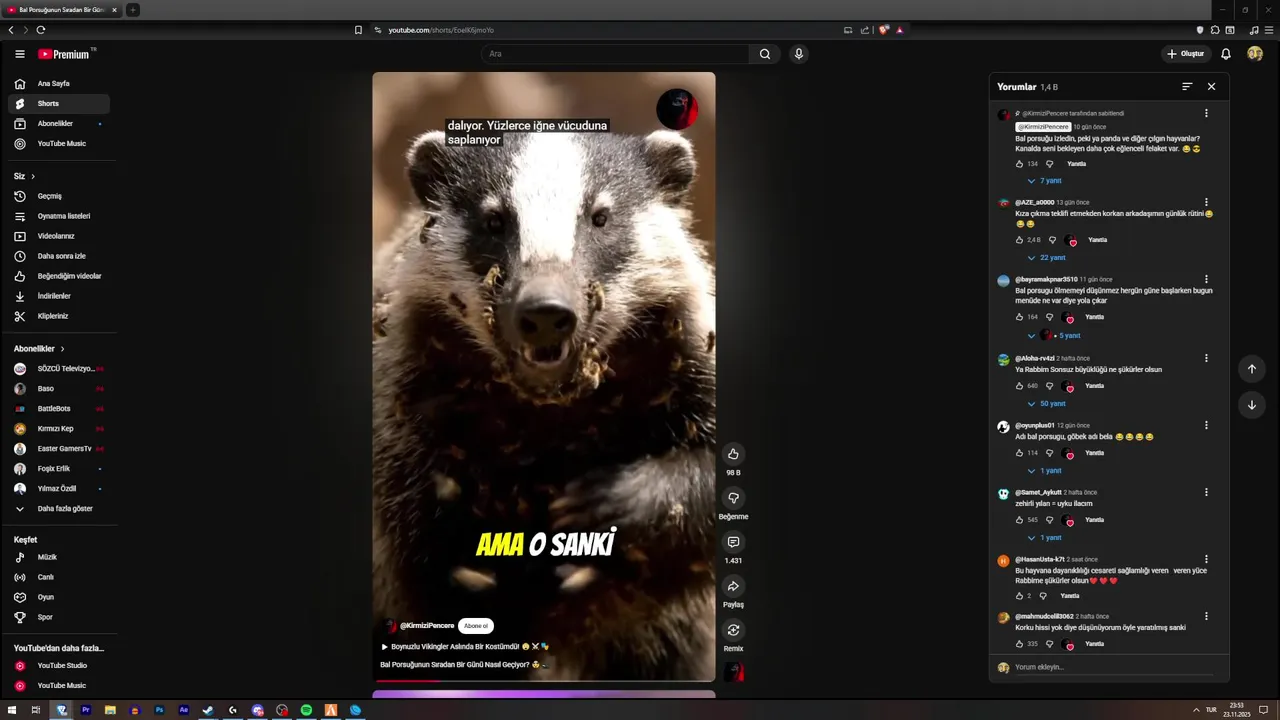Open comments sort order menu
Viewport: 1280px width, 720px height.
(1187, 87)
